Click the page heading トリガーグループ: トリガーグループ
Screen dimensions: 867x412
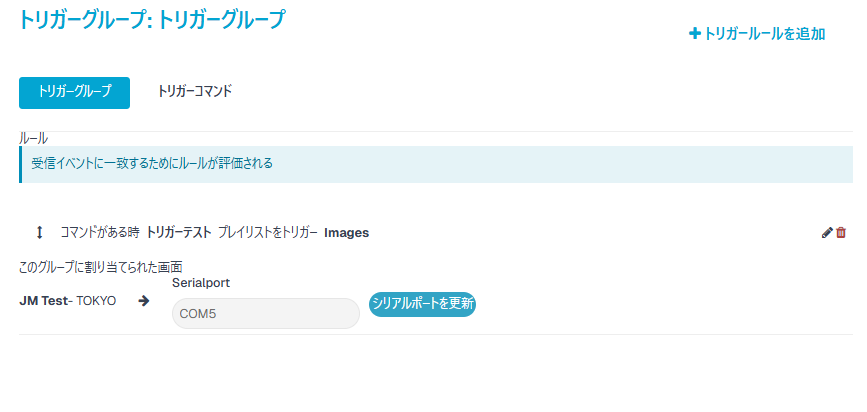[152, 20]
